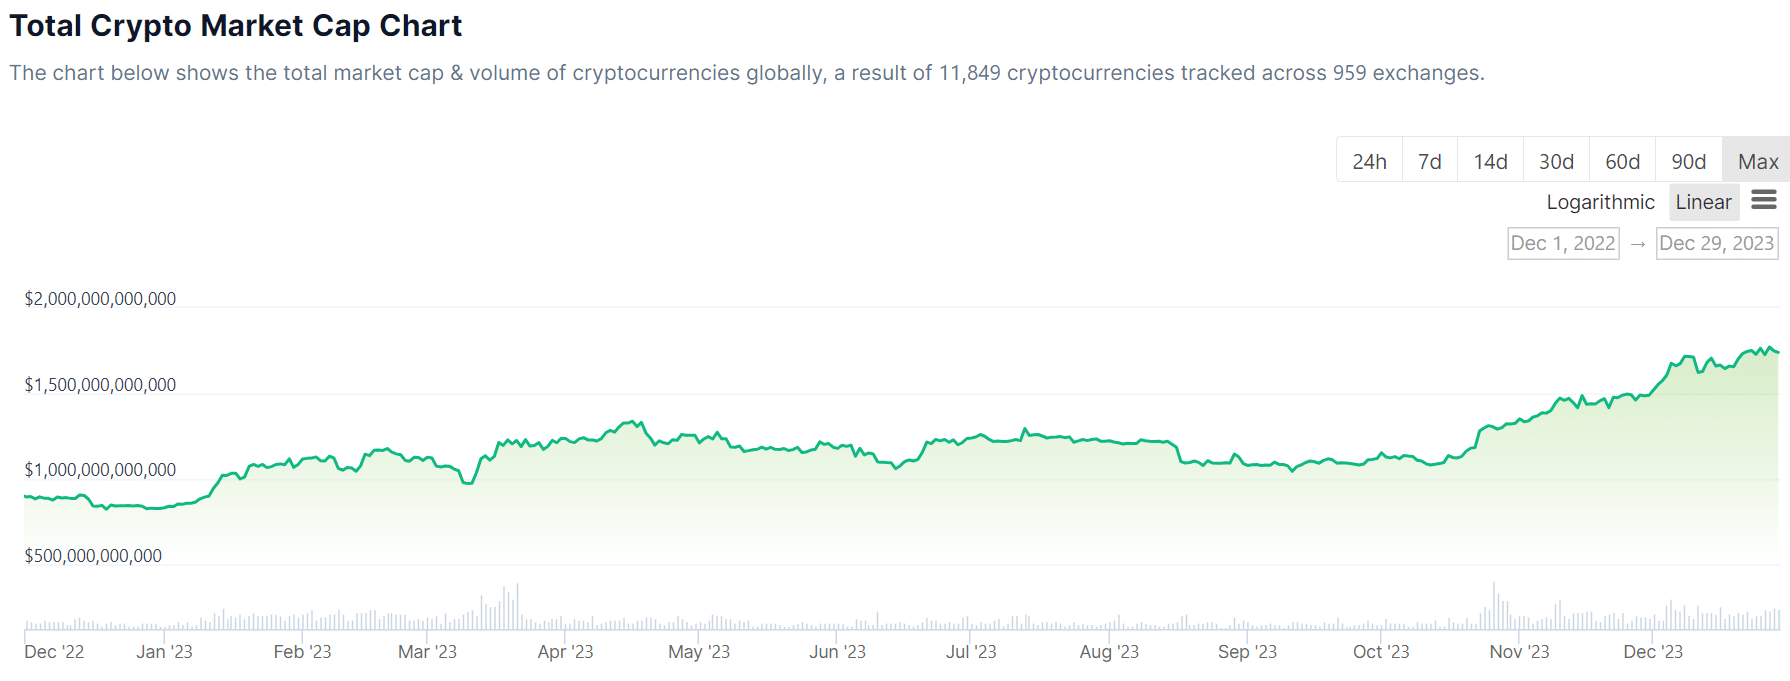Open the start date field showing Dec 1, 2022
1790x681 pixels.
(x=1562, y=242)
